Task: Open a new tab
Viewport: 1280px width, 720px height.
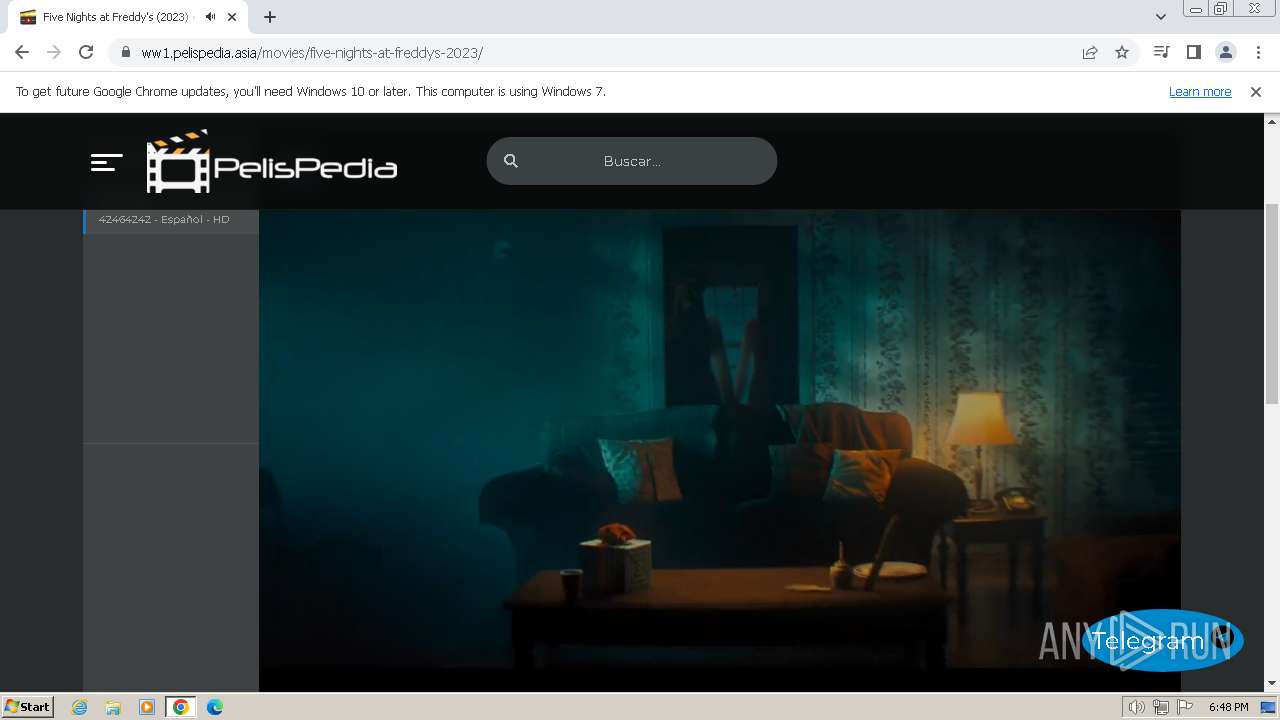Action: point(270,17)
